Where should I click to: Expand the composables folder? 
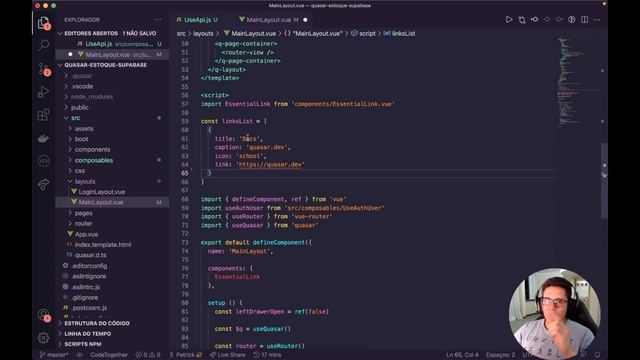coord(112,160)
